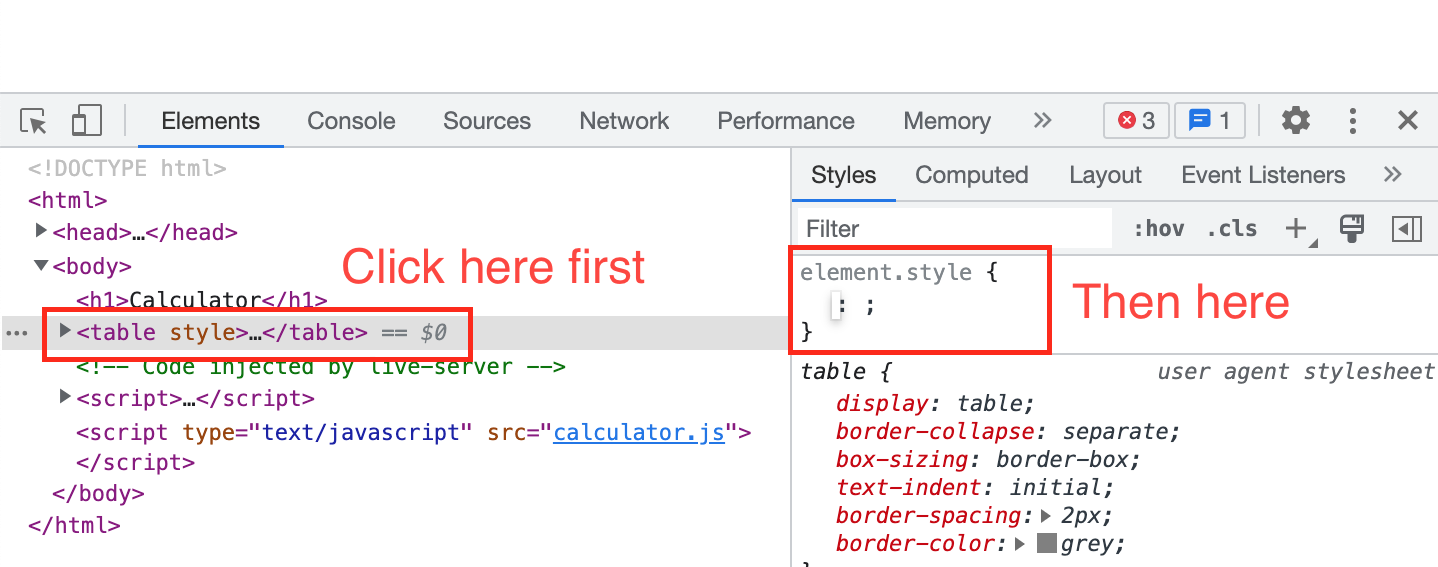Image resolution: width=1438 pixels, height=567 pixels.
Task: Close the DevTools panel
Action: (1408, 121)
